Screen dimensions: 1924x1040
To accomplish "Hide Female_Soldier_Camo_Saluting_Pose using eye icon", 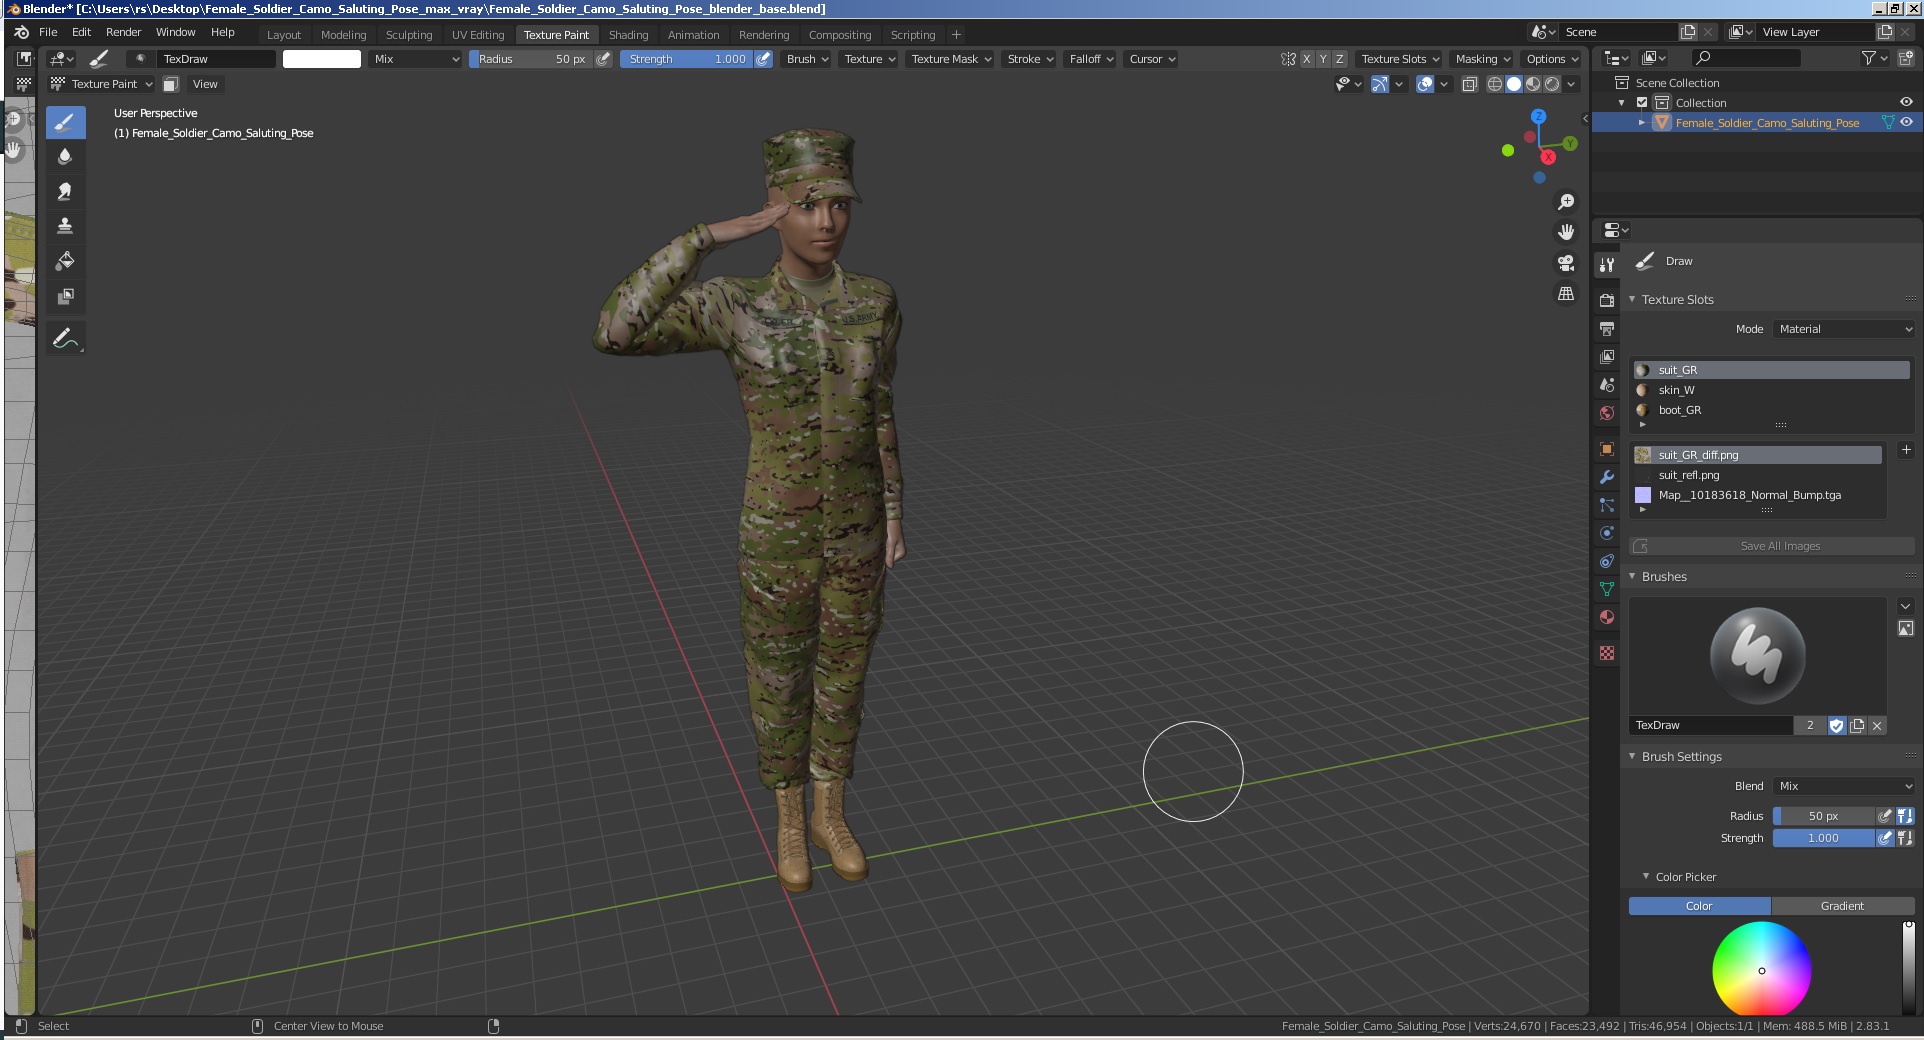I will tap(1906, 122).
